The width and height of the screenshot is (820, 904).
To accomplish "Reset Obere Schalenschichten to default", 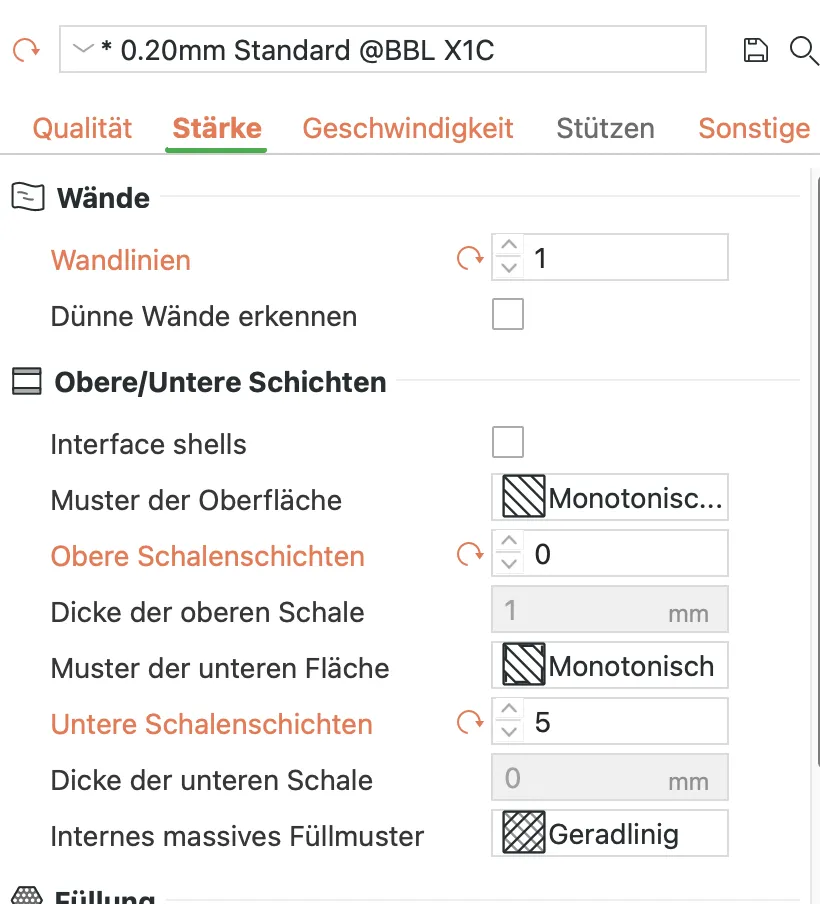I will coord(470,555).
